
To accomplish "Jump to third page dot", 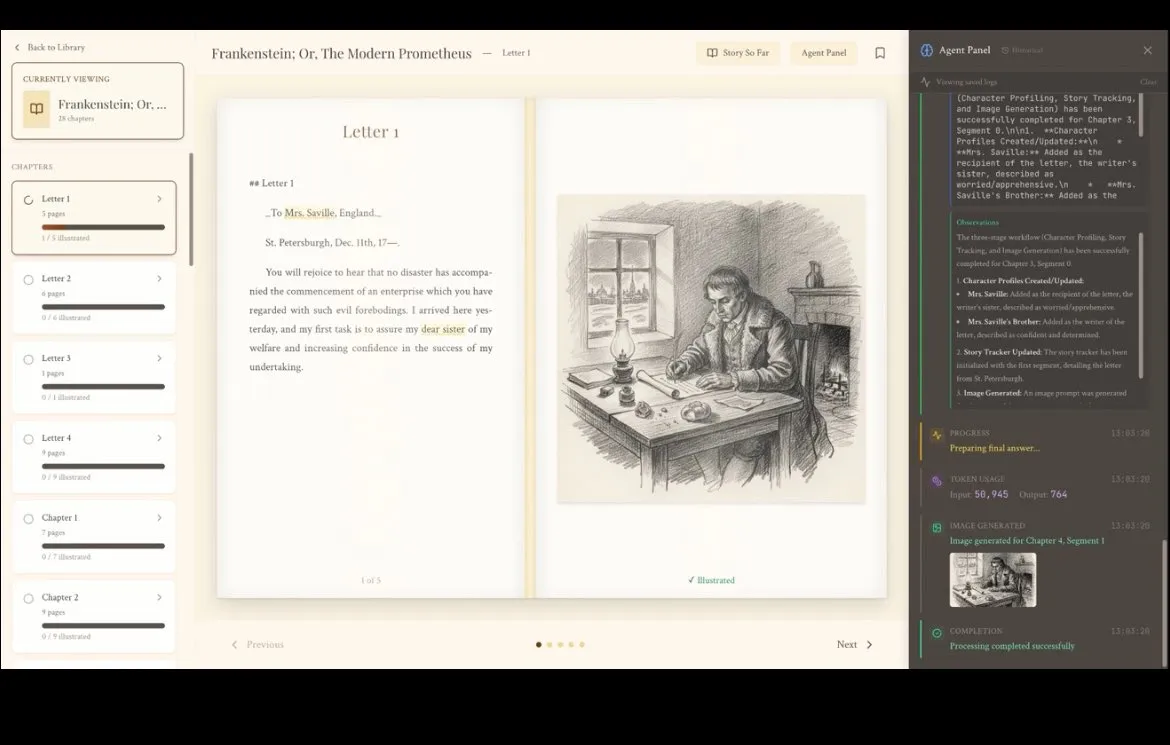I will 560,645.
